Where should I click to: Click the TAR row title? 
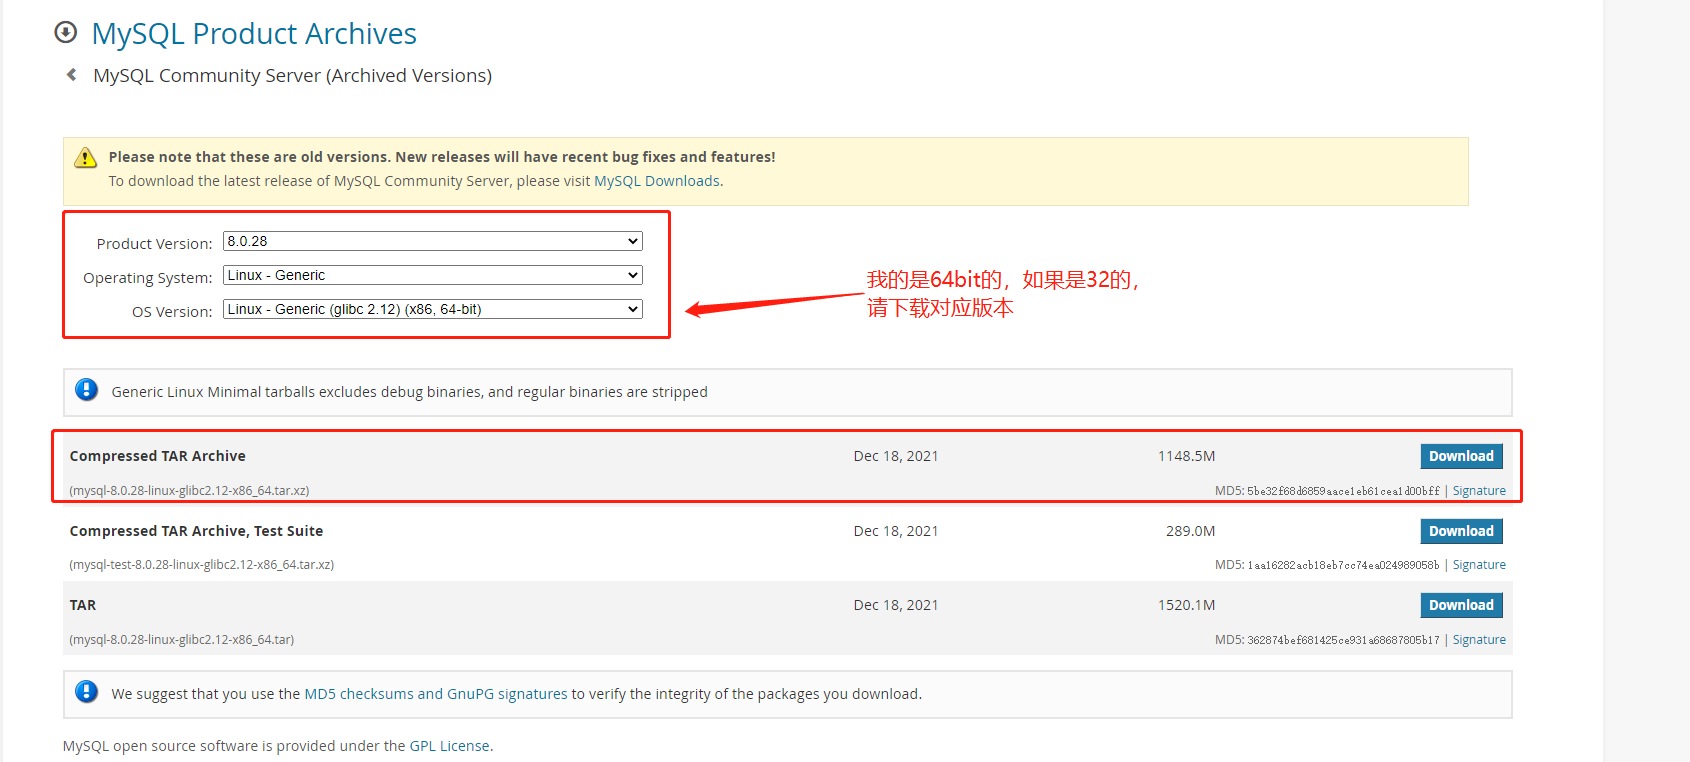[83, 605]
